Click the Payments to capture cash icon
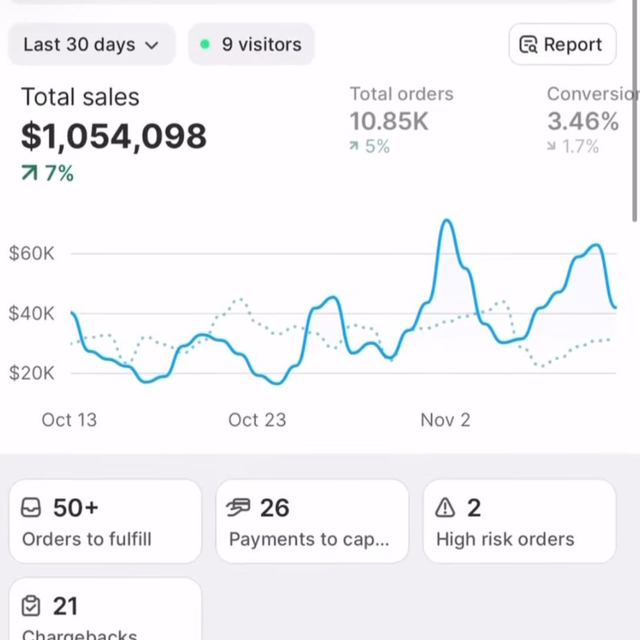This screenshot has height=640, width=640. click(239, 508)
